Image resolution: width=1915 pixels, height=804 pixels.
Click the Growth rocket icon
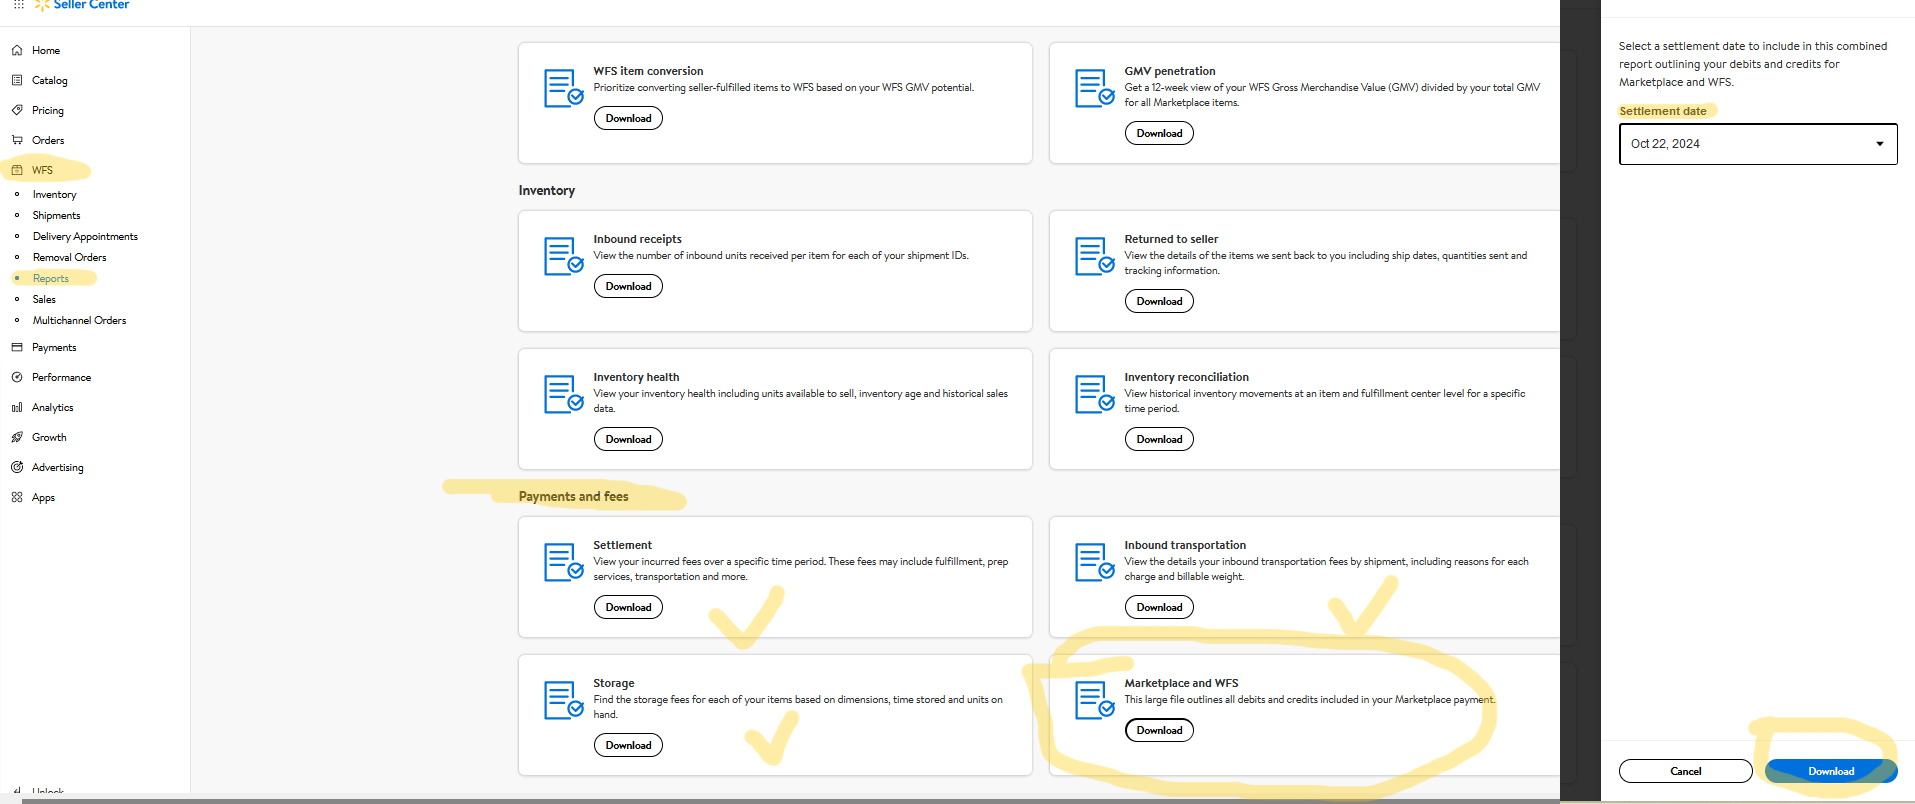(17, 437)
